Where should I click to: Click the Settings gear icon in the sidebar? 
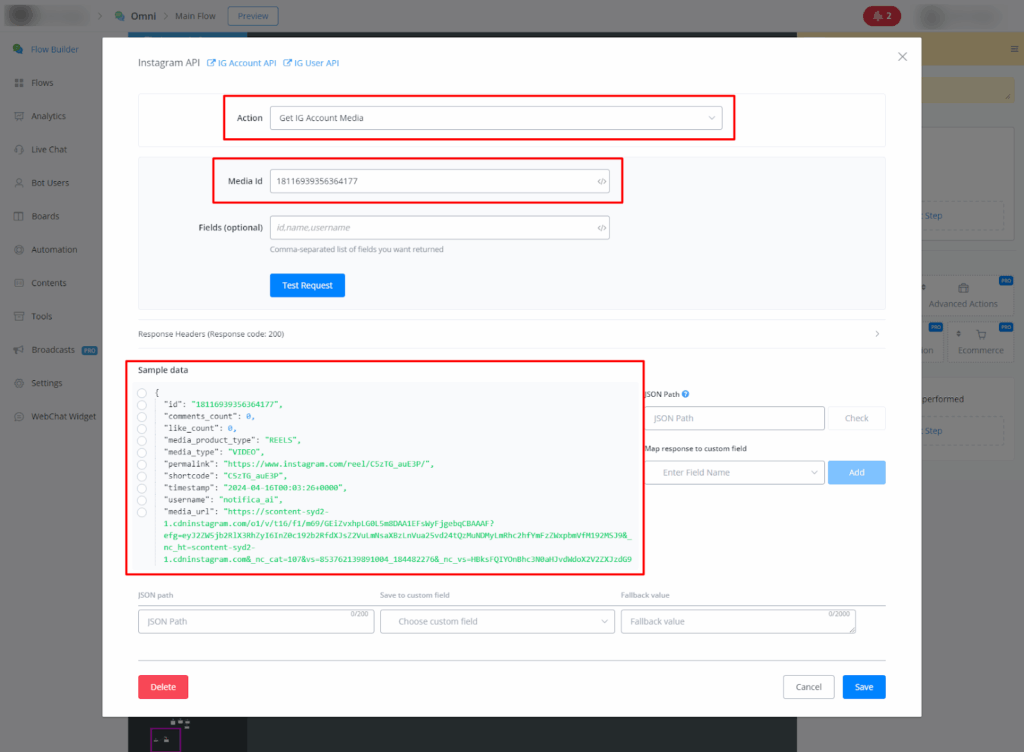click(x=19, y=383)
